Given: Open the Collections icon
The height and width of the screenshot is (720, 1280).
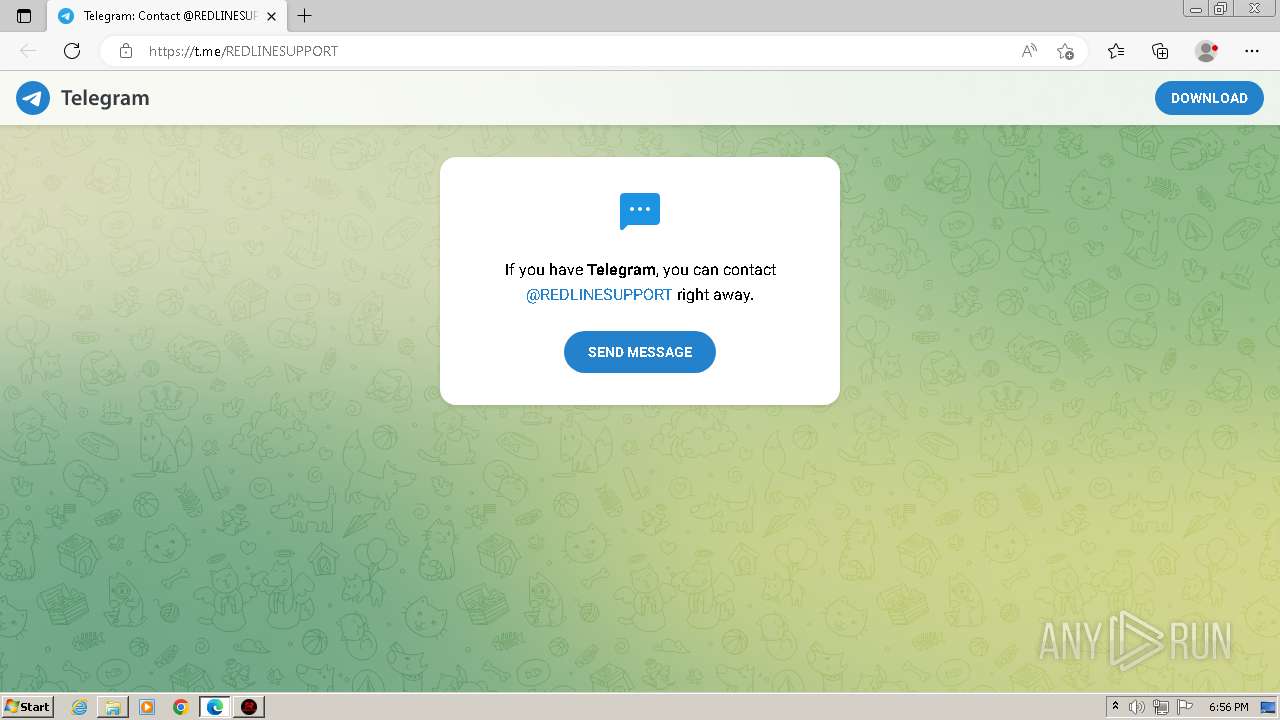Looking at the screenshot, I should point(1160,51).
